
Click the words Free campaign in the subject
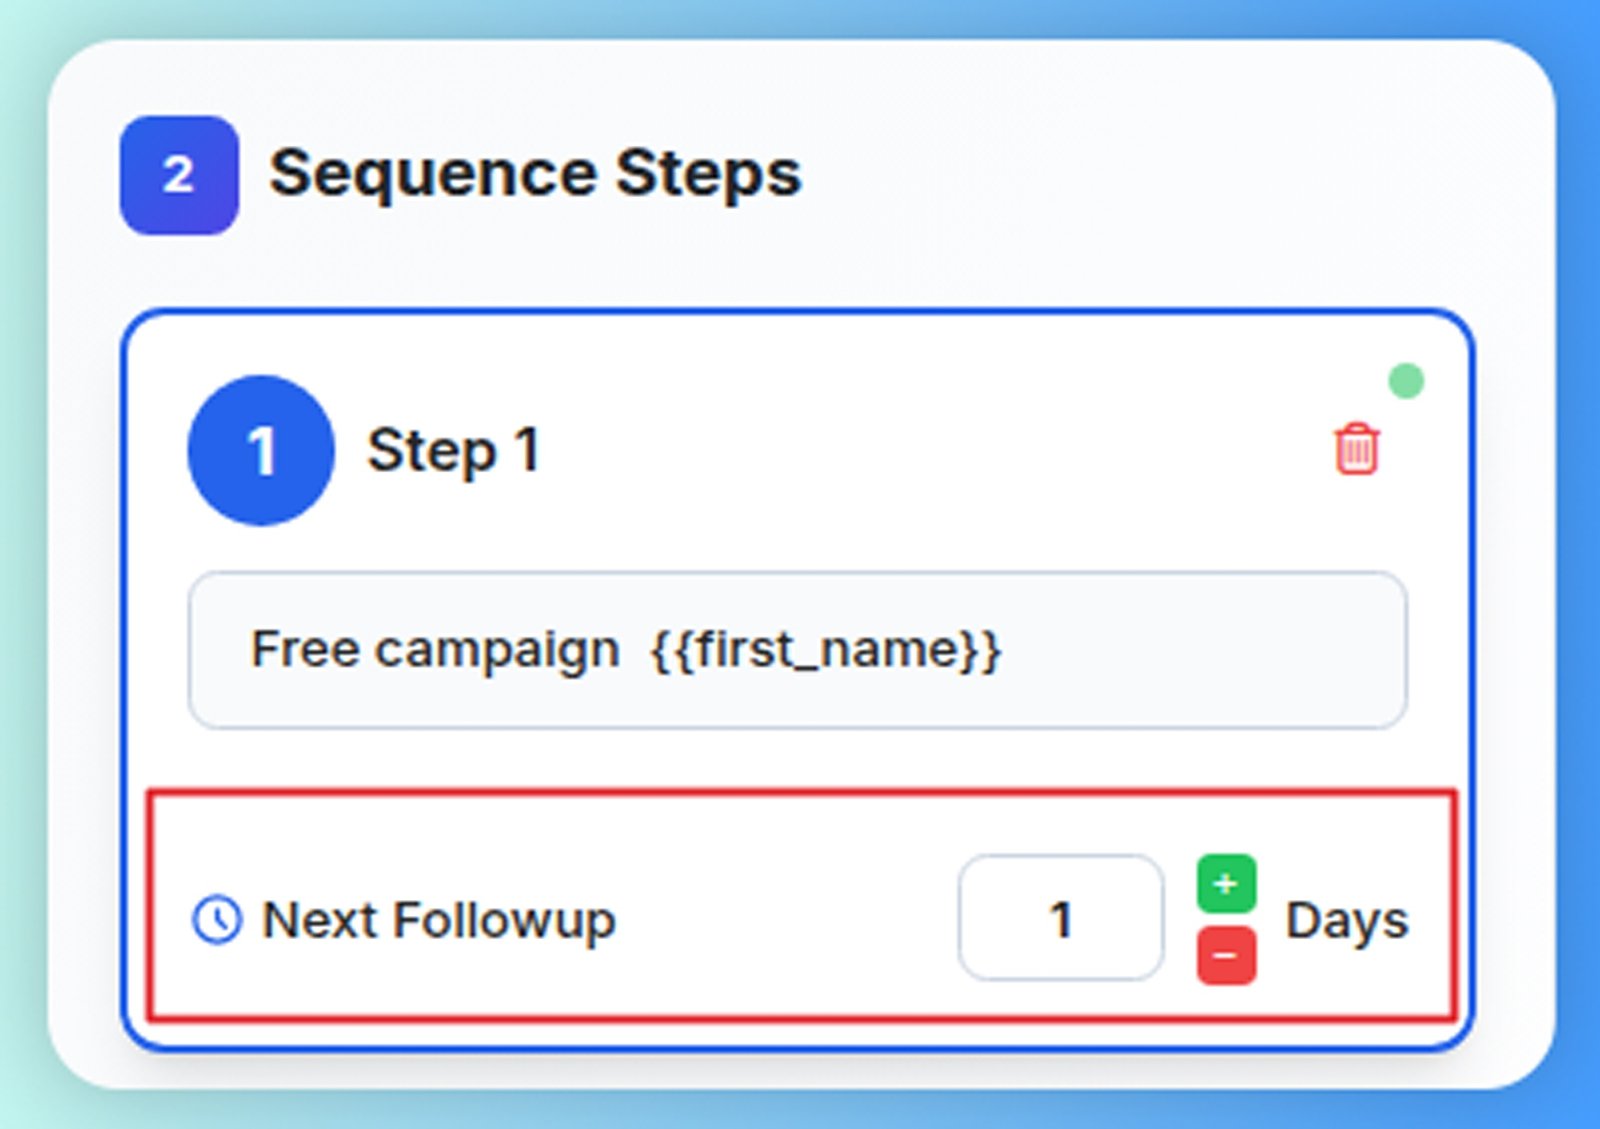(x=435, y=650)
